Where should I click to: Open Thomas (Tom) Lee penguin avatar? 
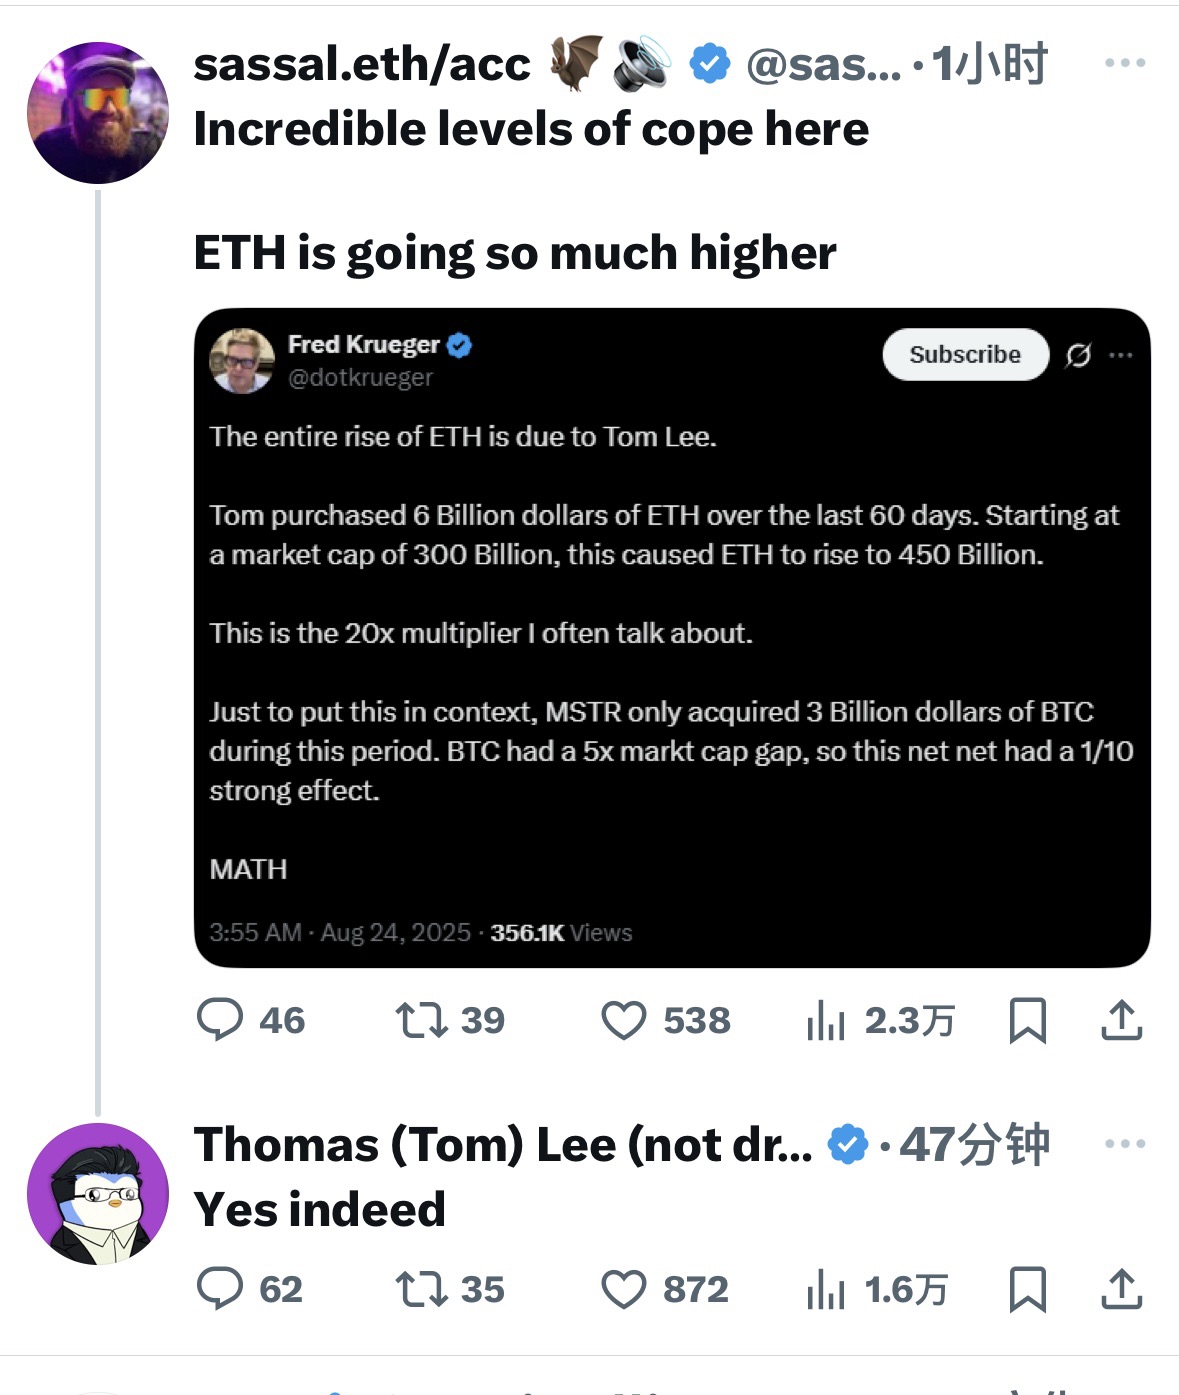(x=98, y=1194)
